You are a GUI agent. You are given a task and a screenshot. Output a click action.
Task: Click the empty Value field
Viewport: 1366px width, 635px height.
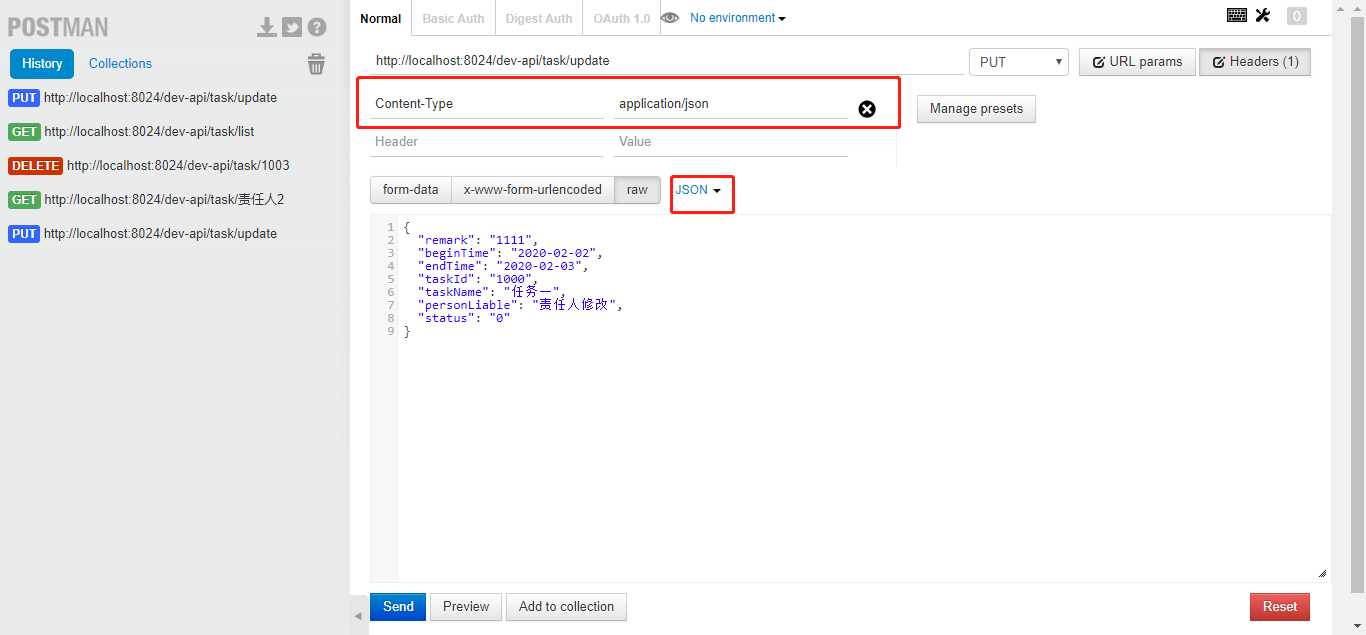pos(731,142)
